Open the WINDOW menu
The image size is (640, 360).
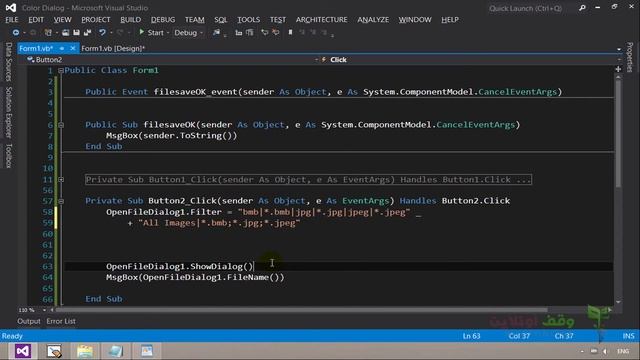tap(415, 20)
